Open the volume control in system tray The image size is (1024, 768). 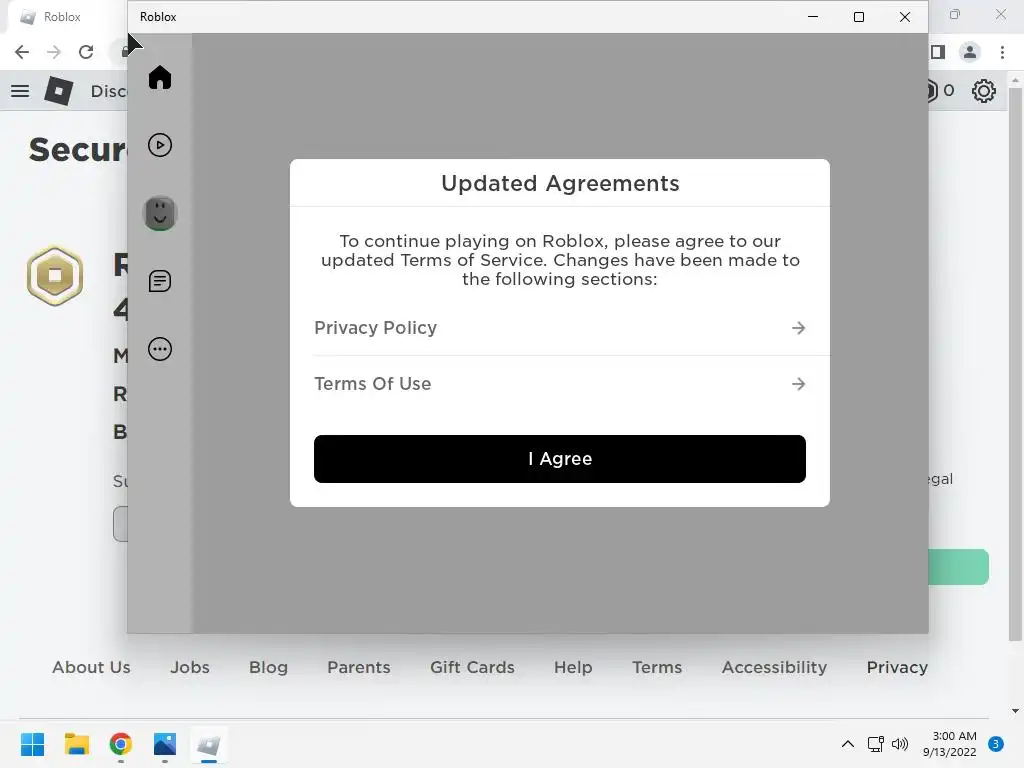point(900,744)
